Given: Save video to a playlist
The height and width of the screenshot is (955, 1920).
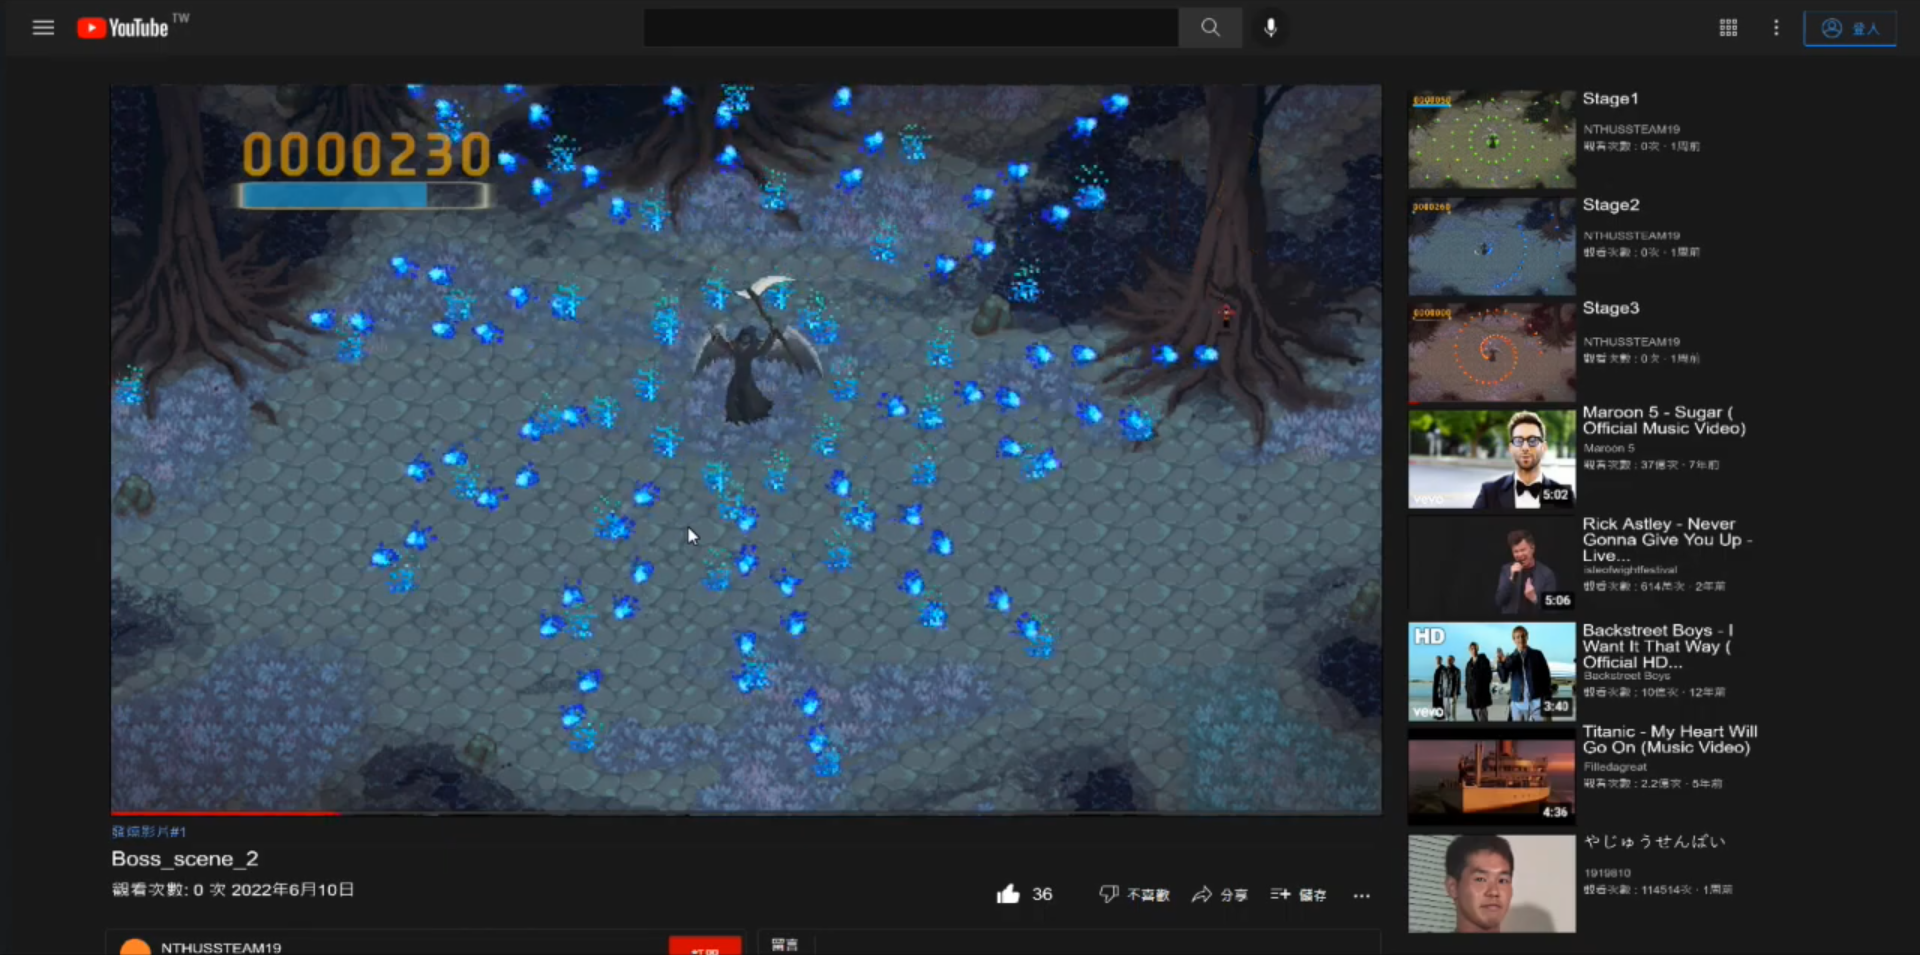Looking at the screenshot, I should pyautogui.click(x=1298, y=894).
